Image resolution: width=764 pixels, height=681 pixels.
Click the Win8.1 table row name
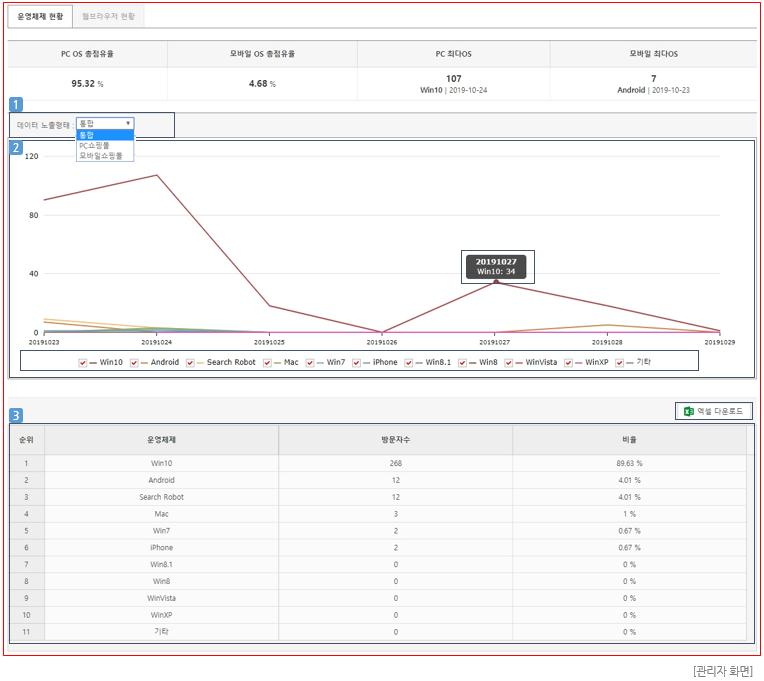(x=161, y=565)
